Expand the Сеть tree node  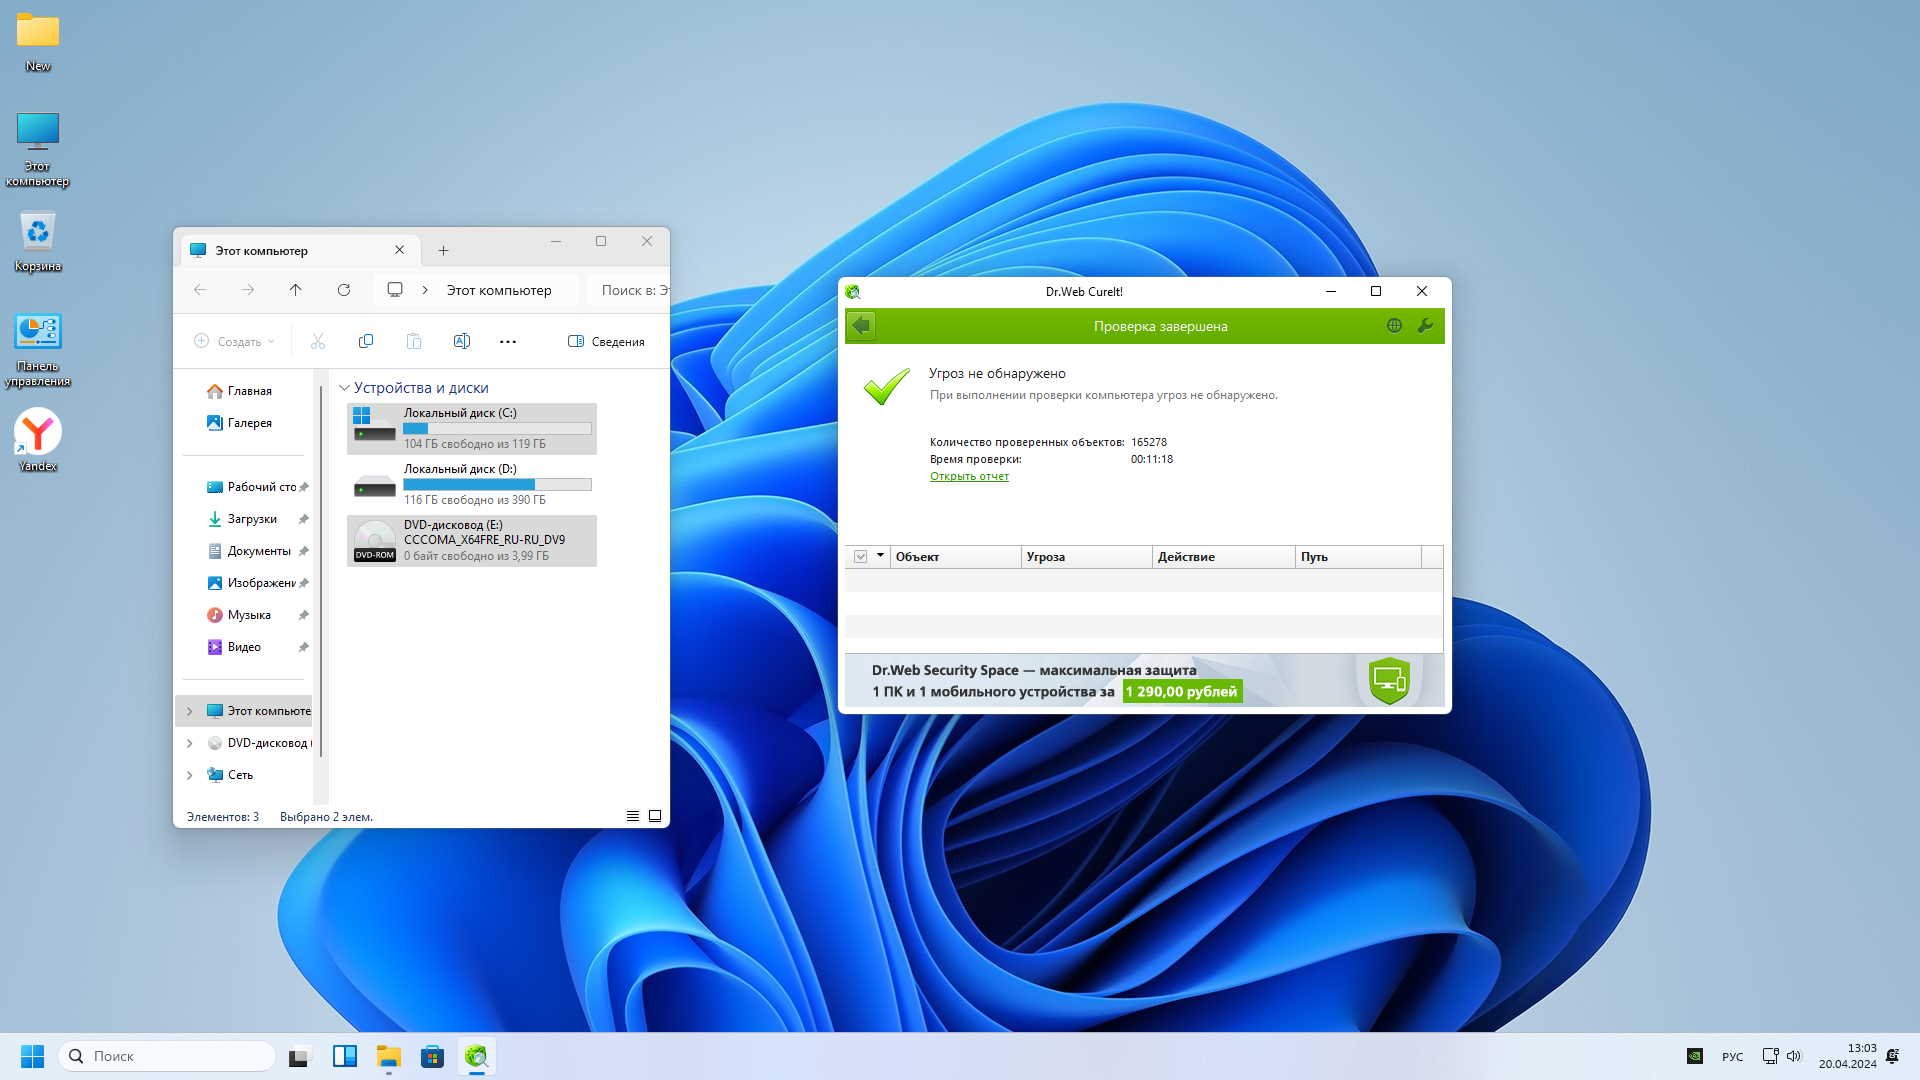[189, 775]
